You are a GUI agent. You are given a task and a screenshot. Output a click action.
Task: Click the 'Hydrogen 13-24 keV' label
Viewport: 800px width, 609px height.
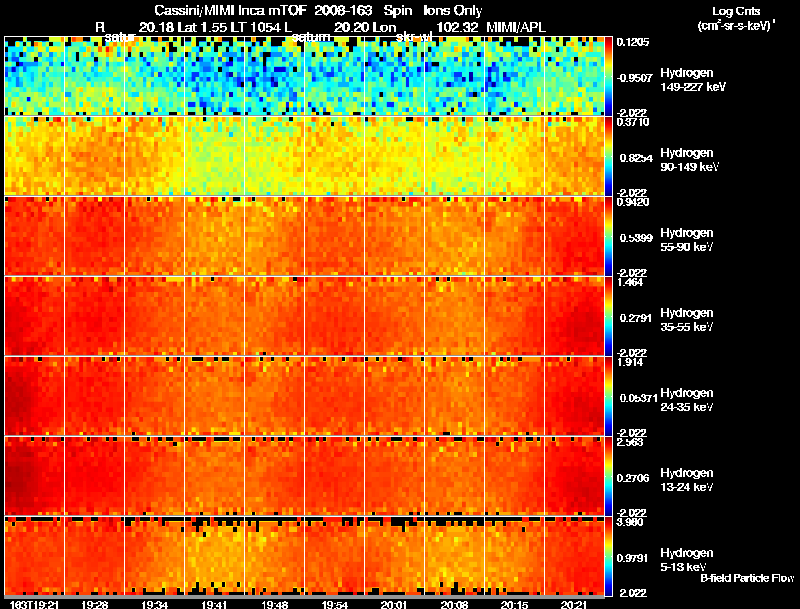687,480
